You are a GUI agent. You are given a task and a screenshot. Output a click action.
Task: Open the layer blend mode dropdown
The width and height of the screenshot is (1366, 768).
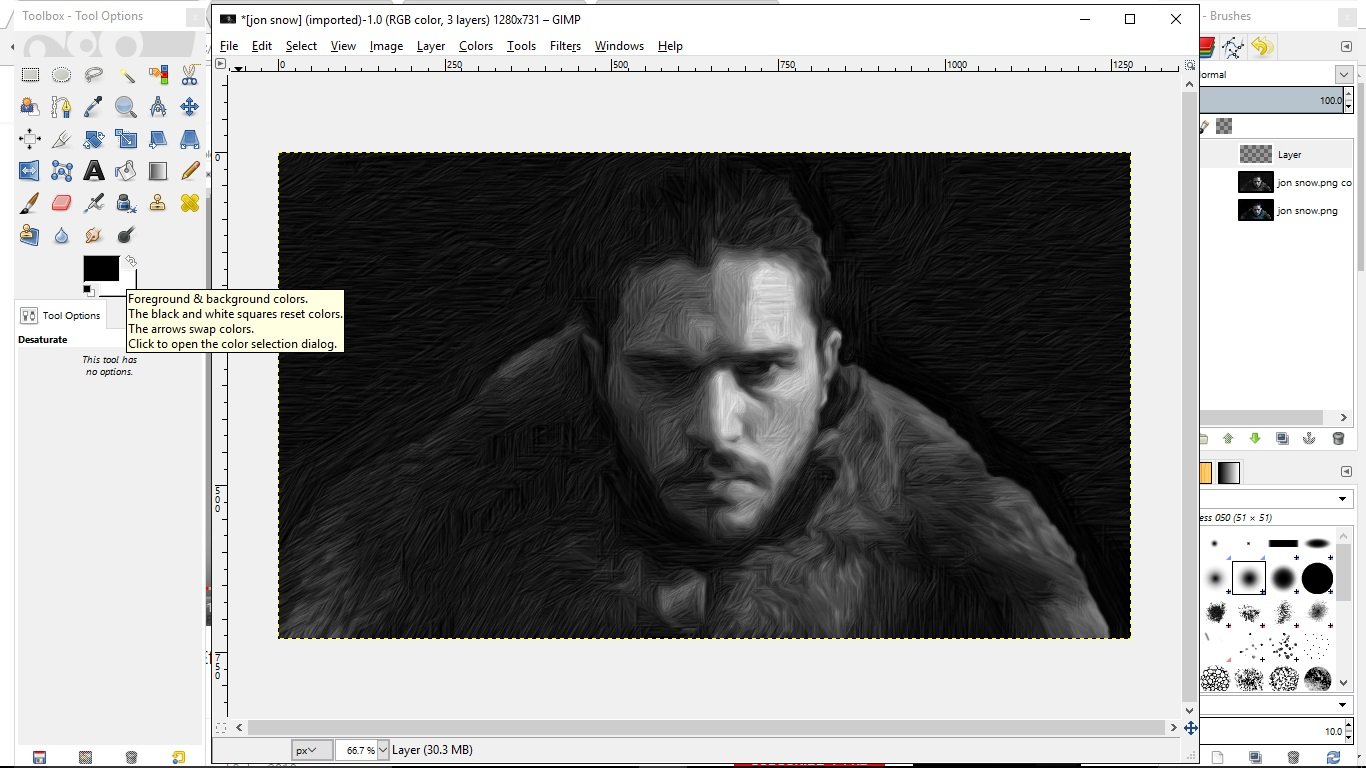point(1342,75)
